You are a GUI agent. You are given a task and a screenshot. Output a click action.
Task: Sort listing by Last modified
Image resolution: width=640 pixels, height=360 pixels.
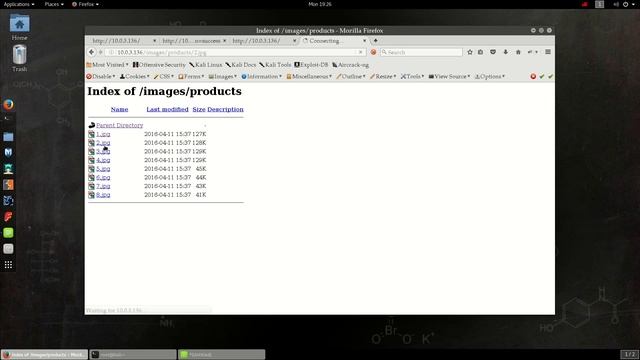[167, 109]
